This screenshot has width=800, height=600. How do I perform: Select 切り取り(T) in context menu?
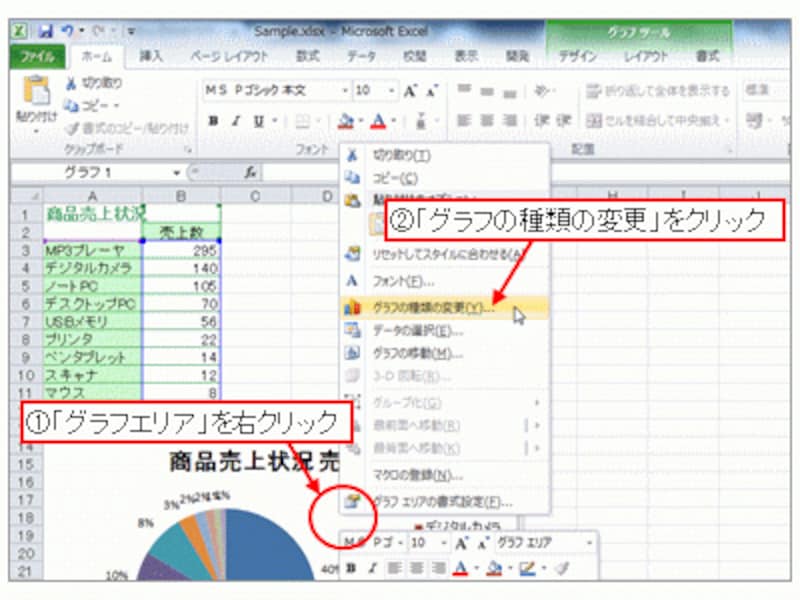445,155
